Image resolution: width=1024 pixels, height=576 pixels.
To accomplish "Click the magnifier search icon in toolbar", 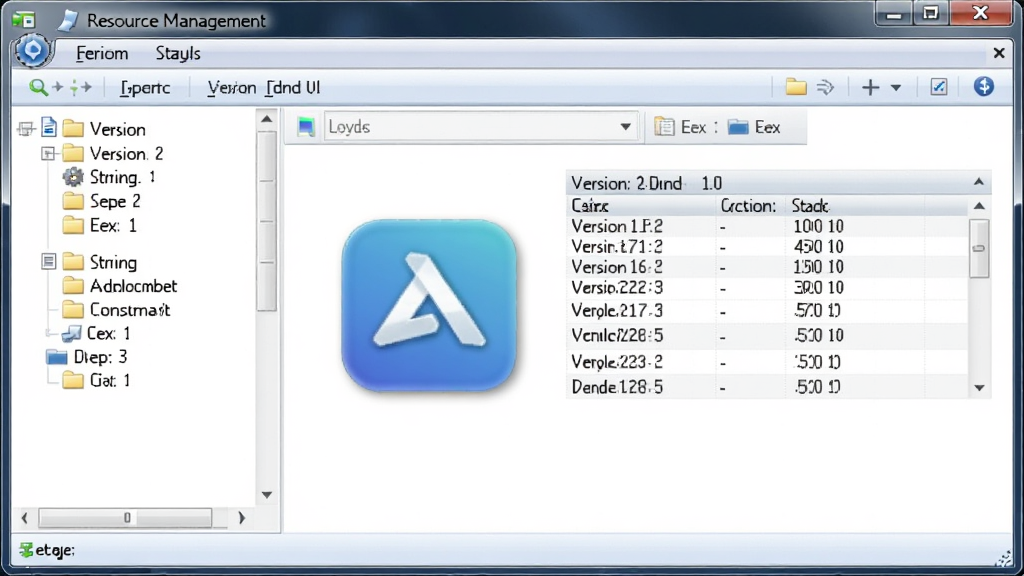I will click(38, 87).
